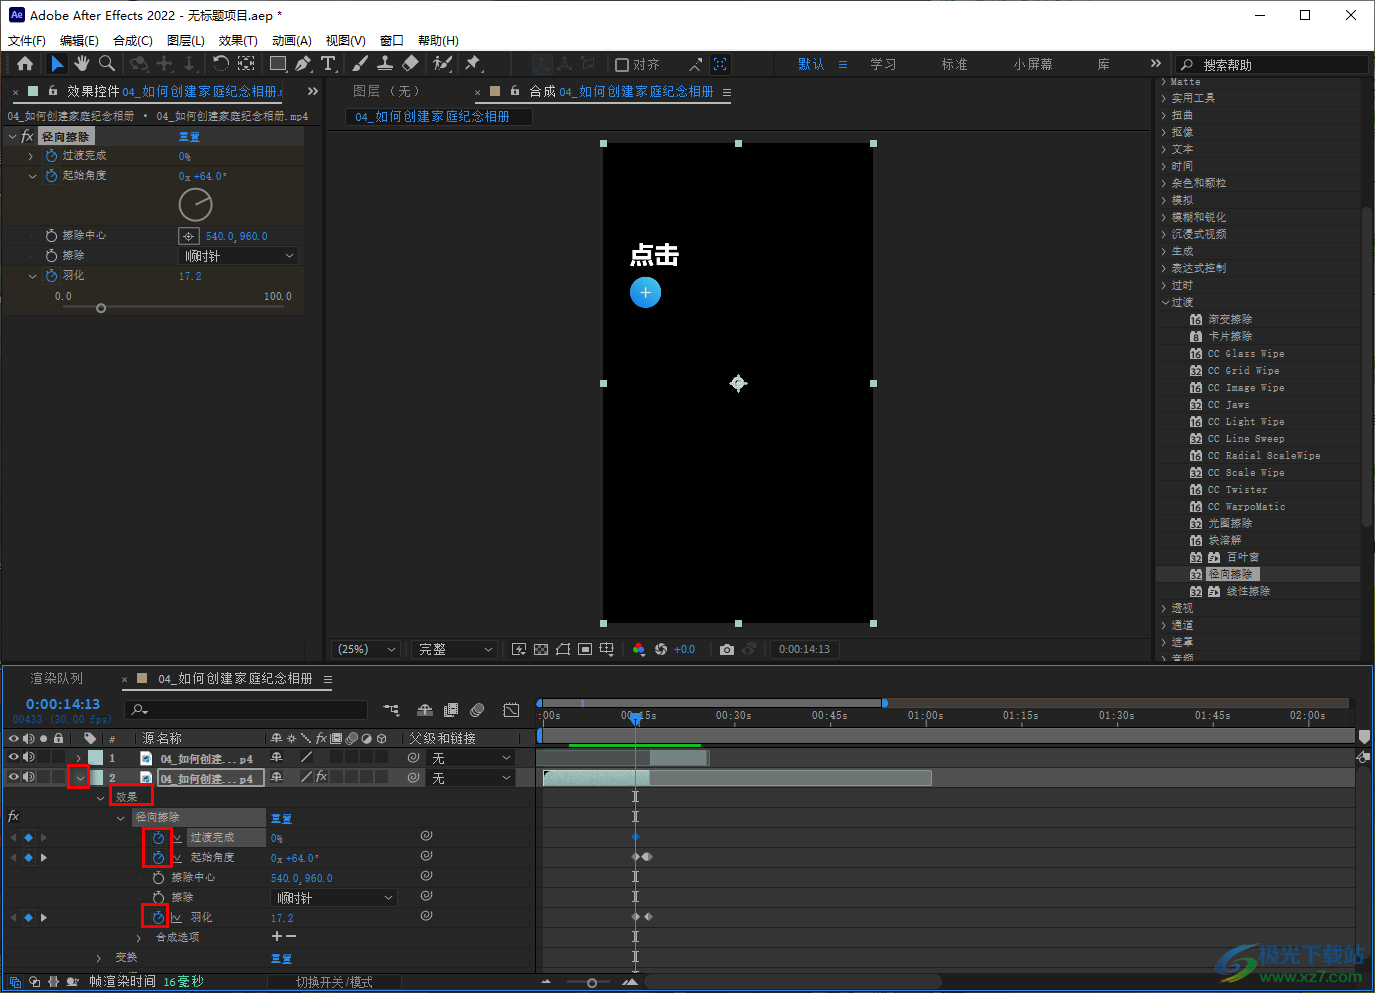The height and width of the screenshot is (993, 1375).
Task: Expand the 变换 transform group
Action: tap(98, 958)
